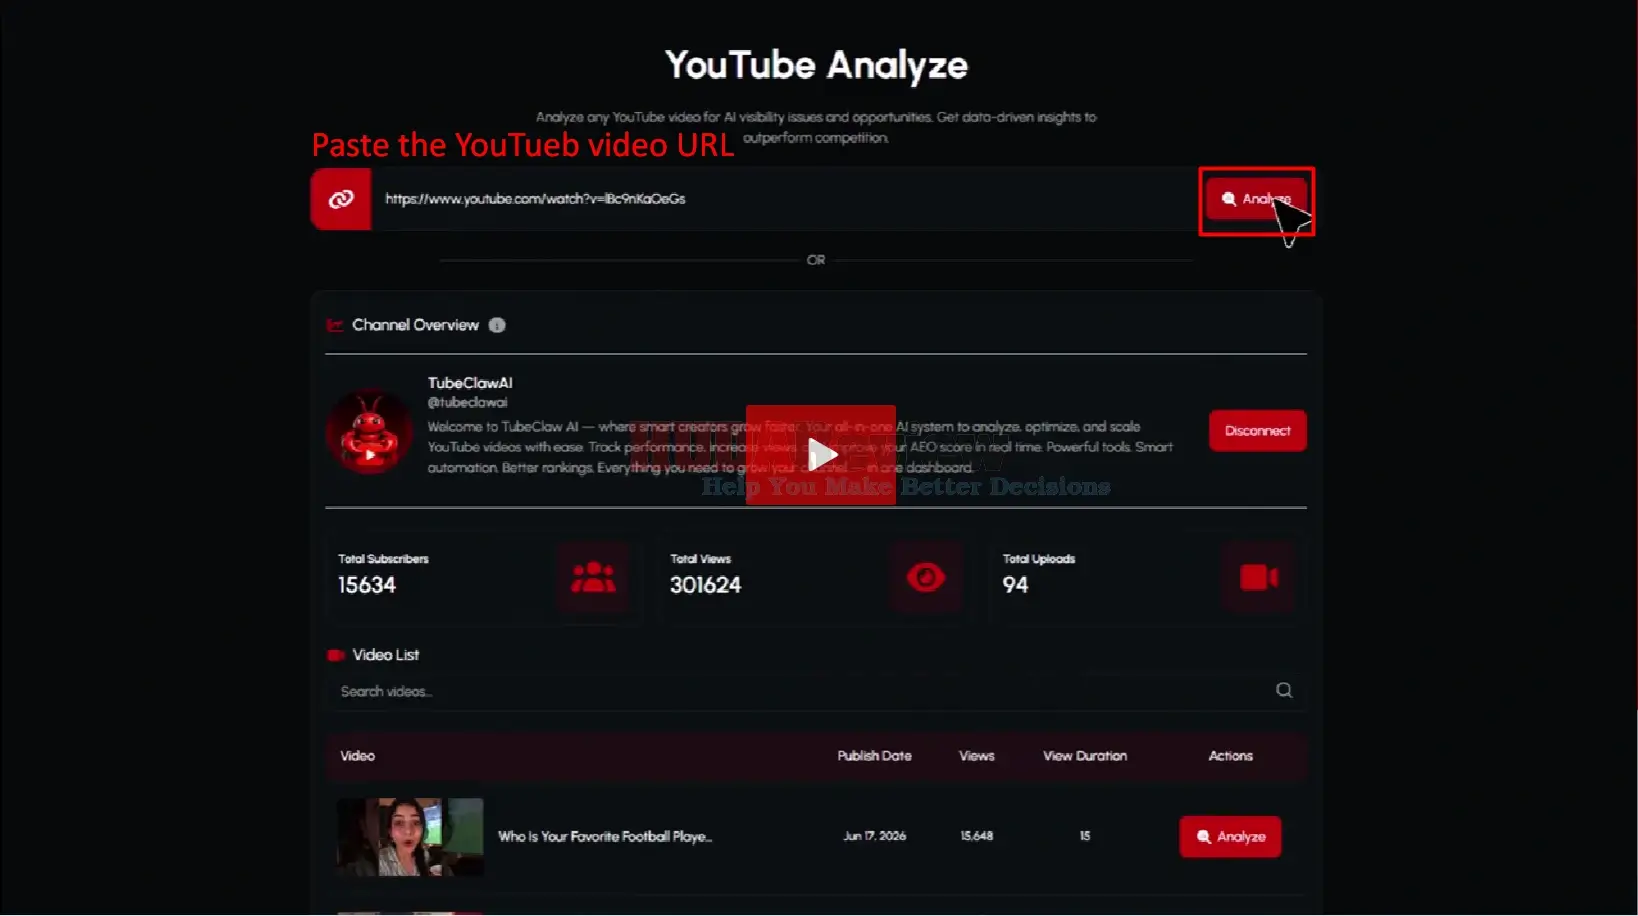Open the TubeClawAI channel avatar

[x=369, y=431]
